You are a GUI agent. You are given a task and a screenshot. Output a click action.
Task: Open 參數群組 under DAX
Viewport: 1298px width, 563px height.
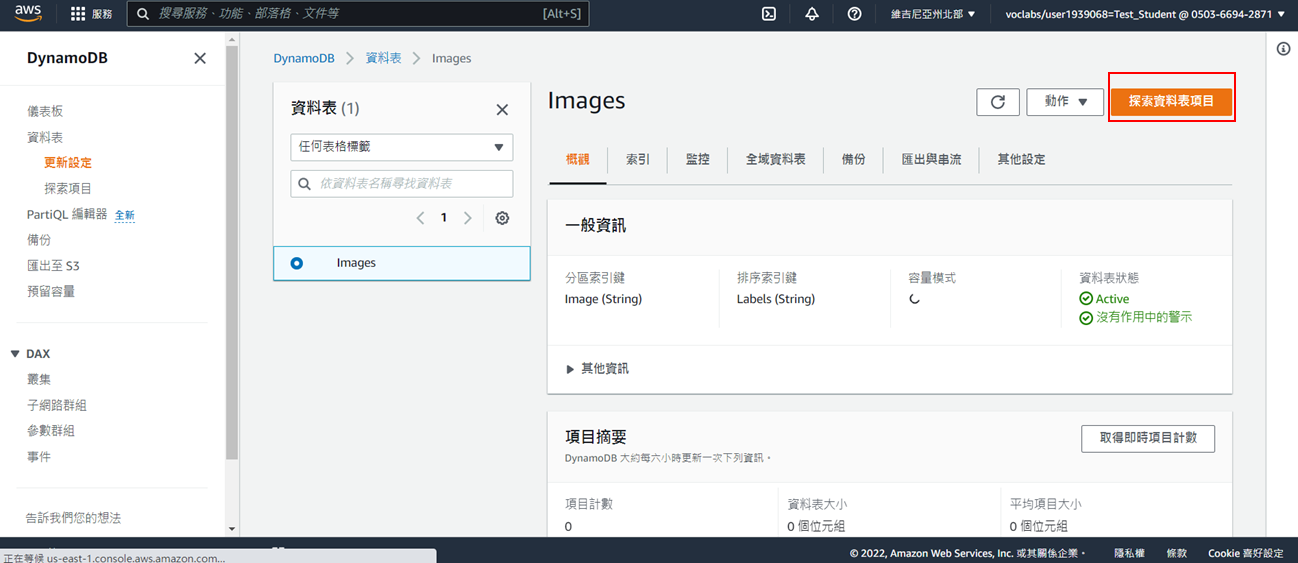tap(51, 431)
